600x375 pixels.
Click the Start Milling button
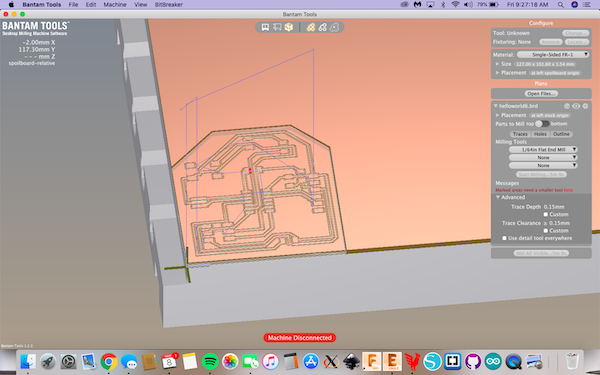point(541,174)
